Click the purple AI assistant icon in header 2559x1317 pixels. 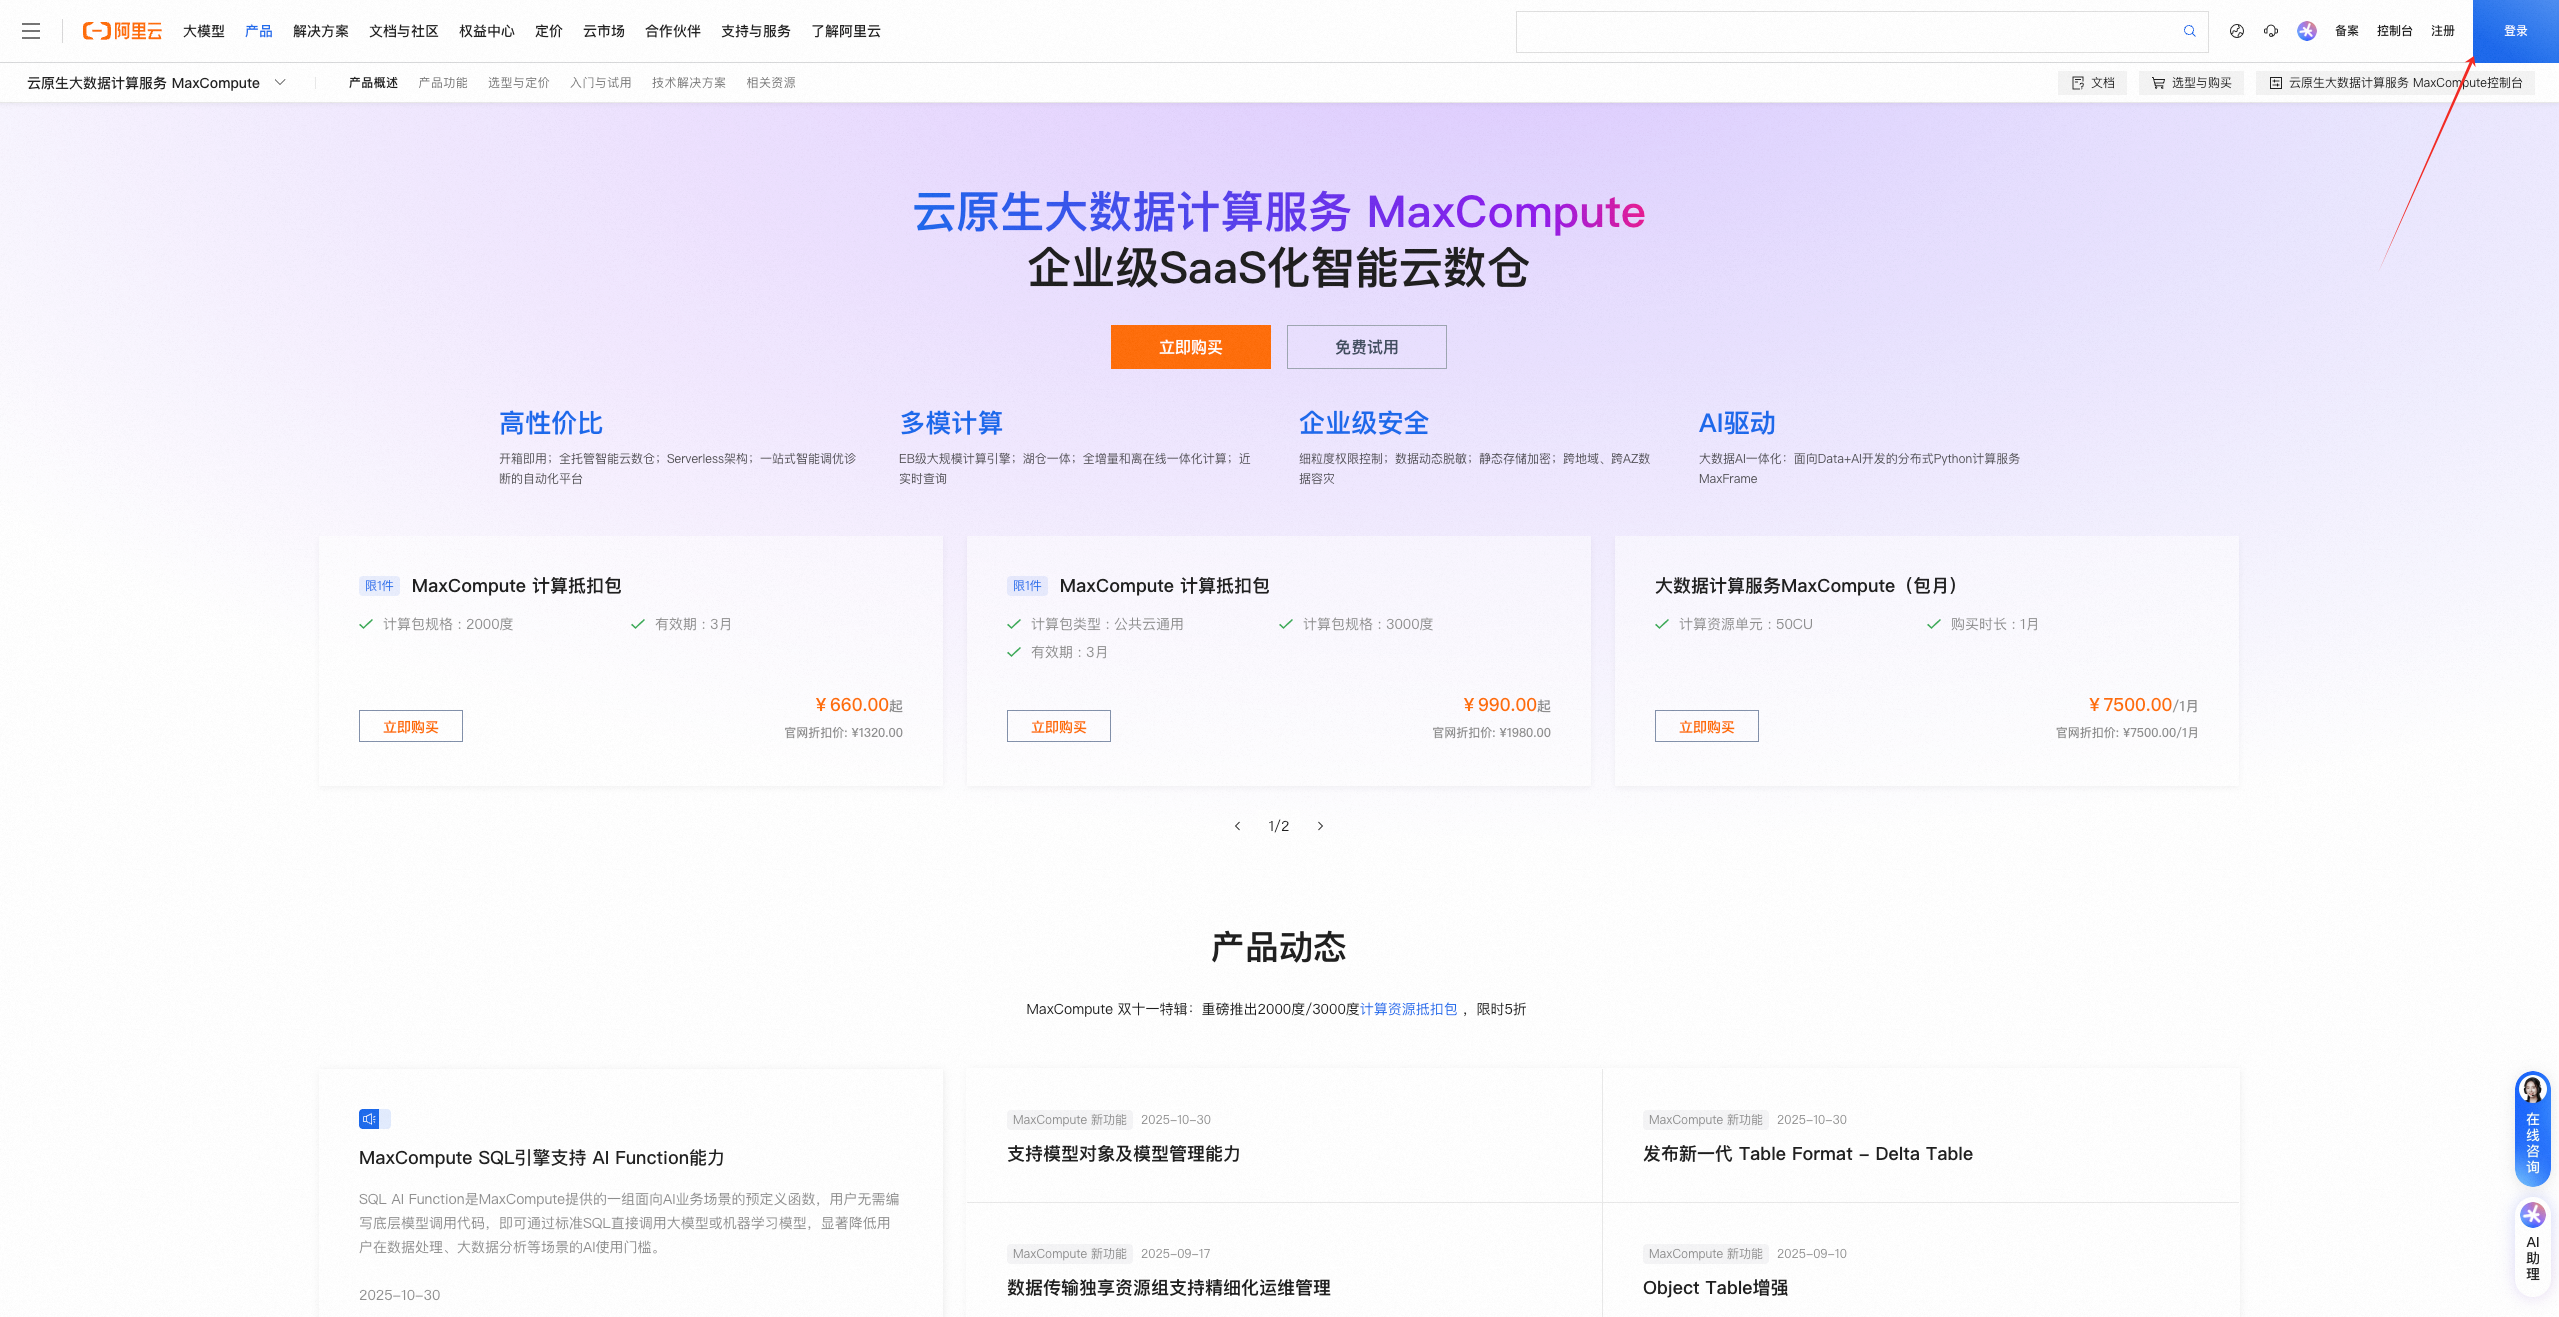[x=2306, y=31]
